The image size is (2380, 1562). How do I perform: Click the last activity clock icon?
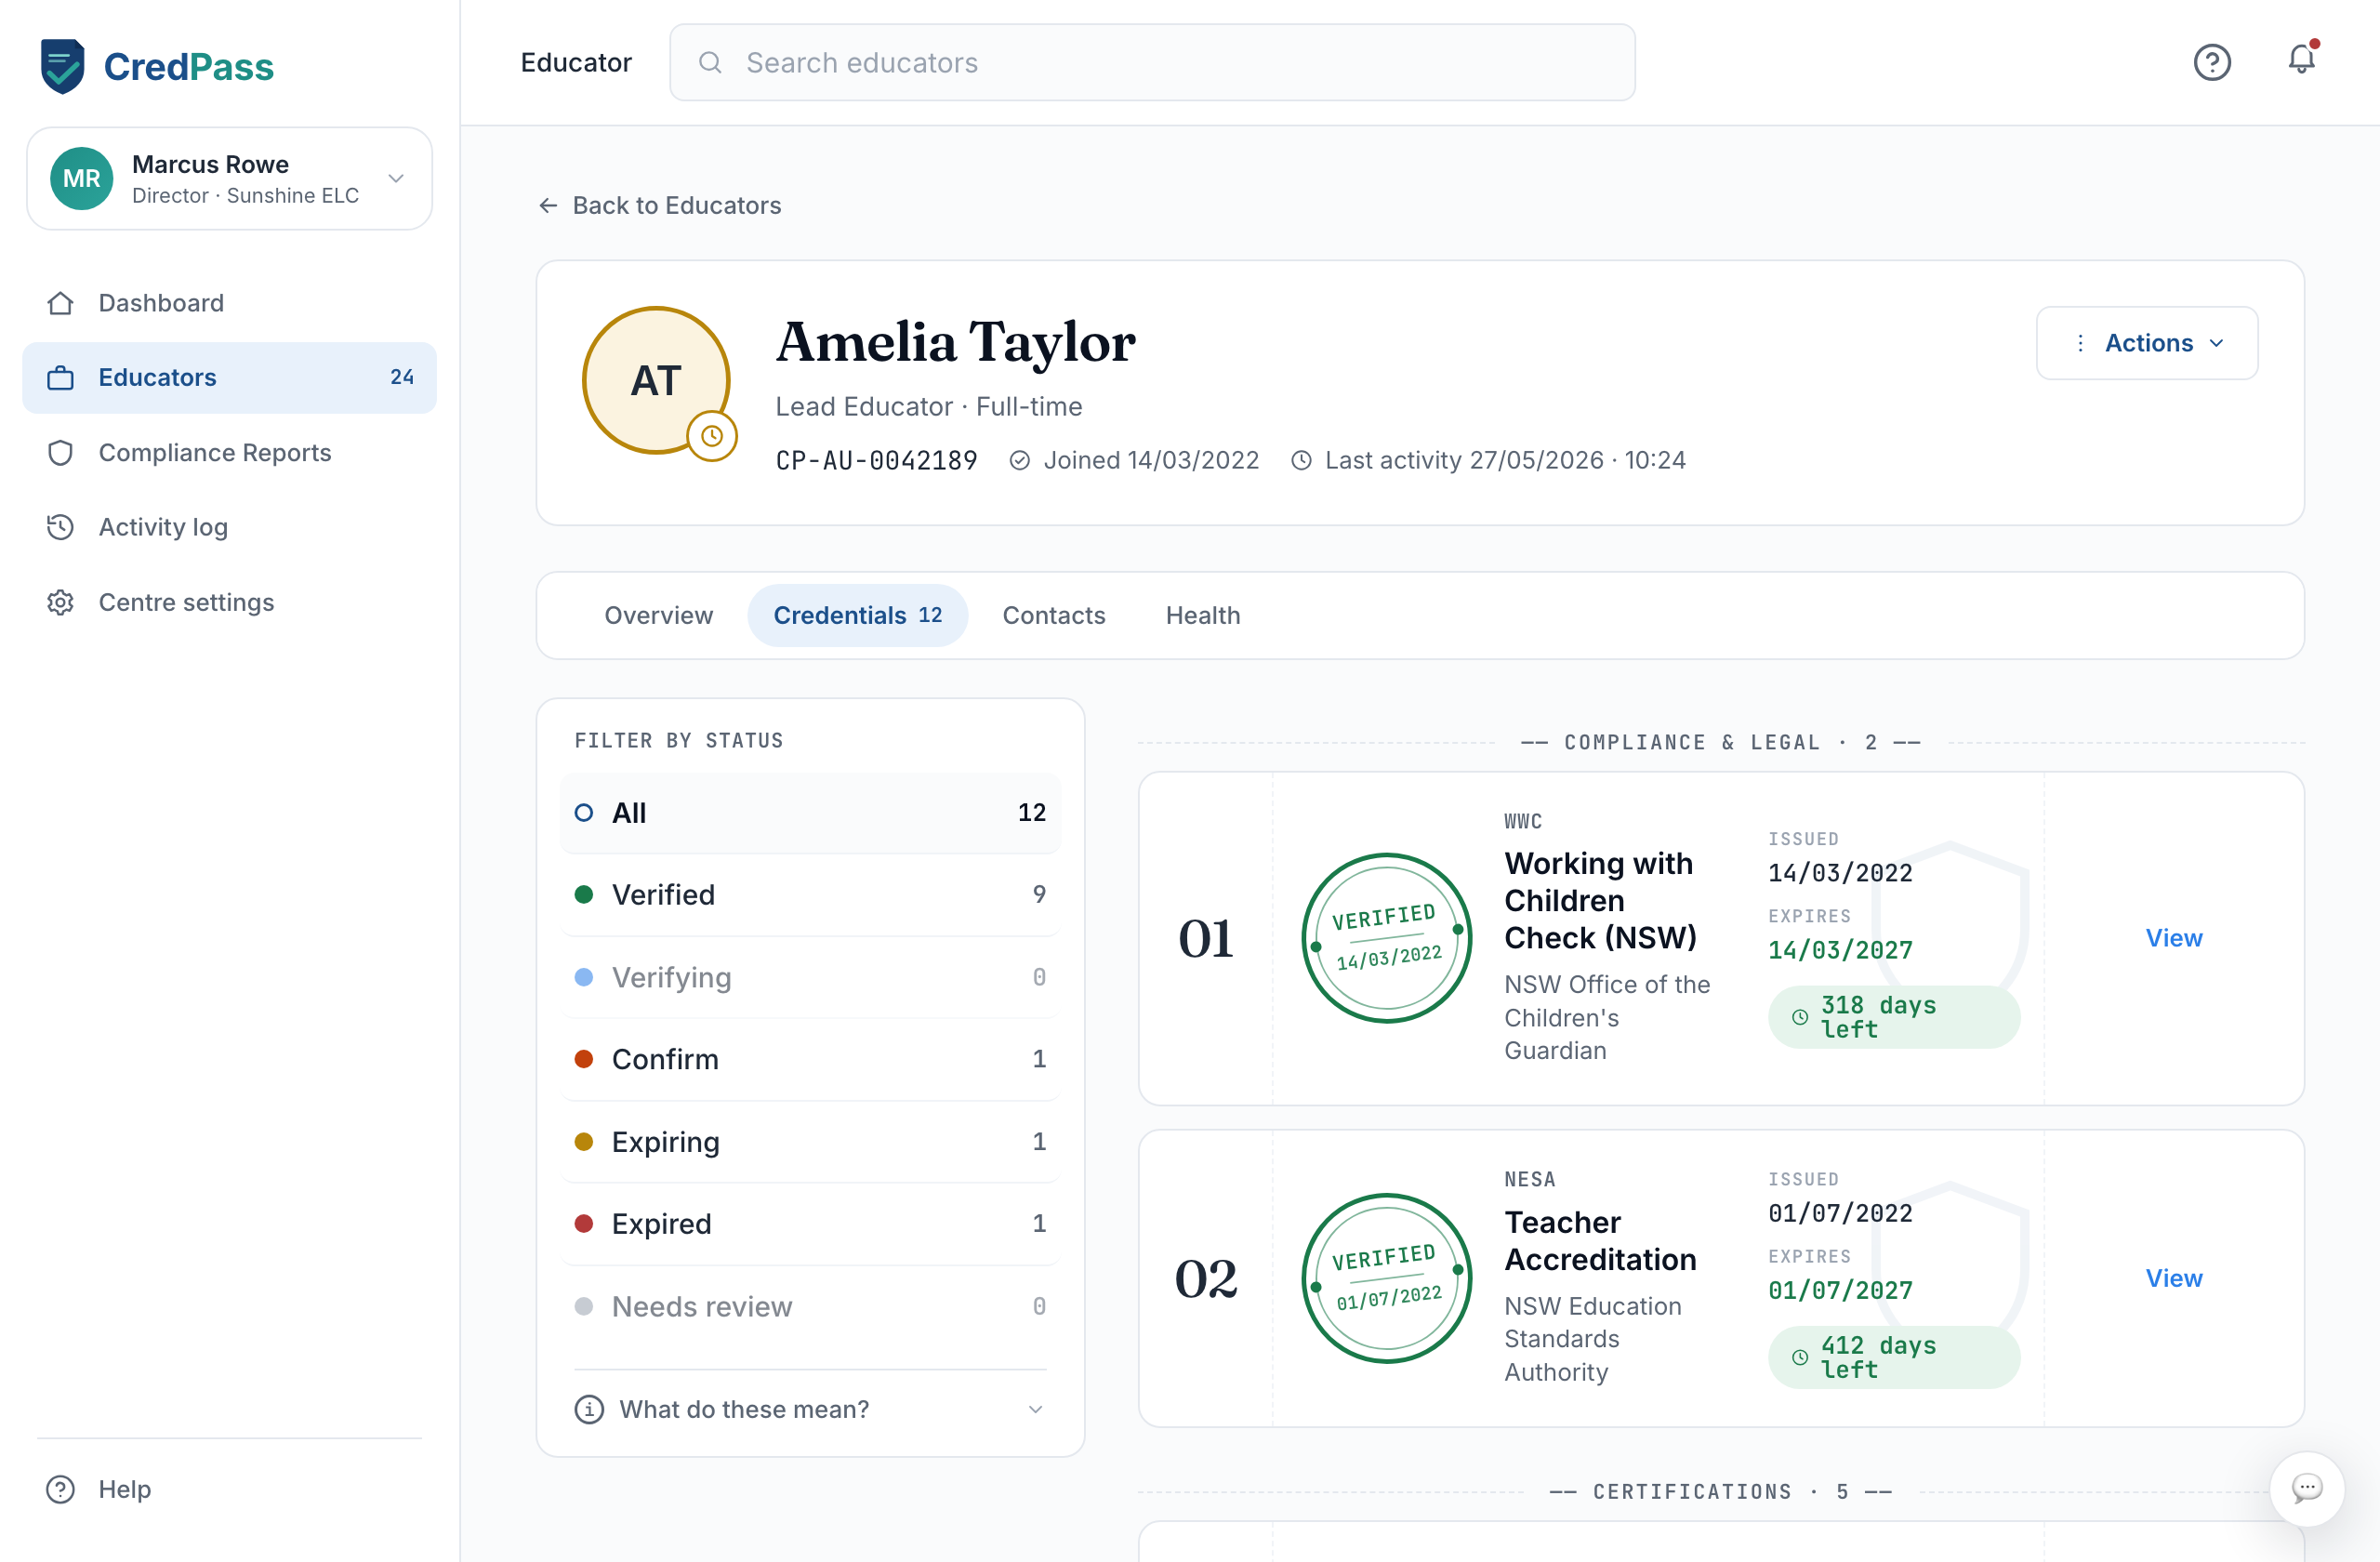tap(1301, 460)
